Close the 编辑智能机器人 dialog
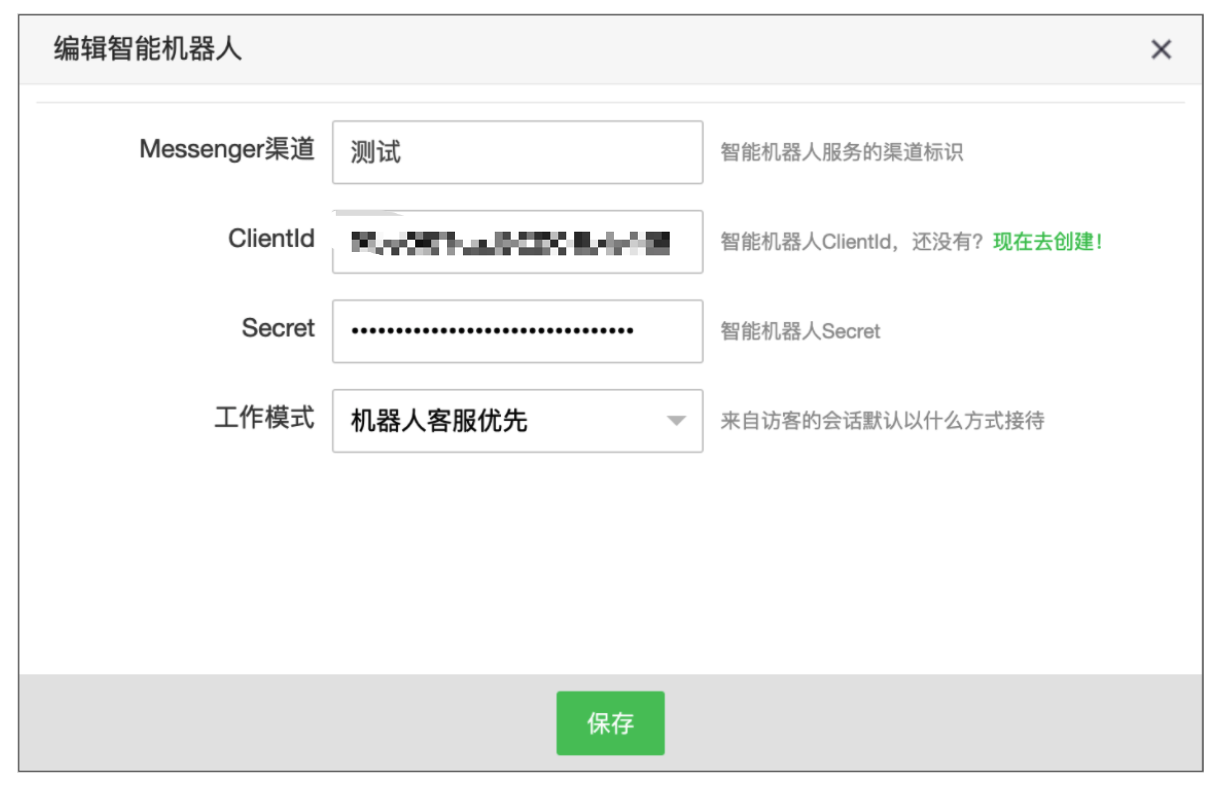Viewport: 1214px width, 788px height. point(1160,49)
